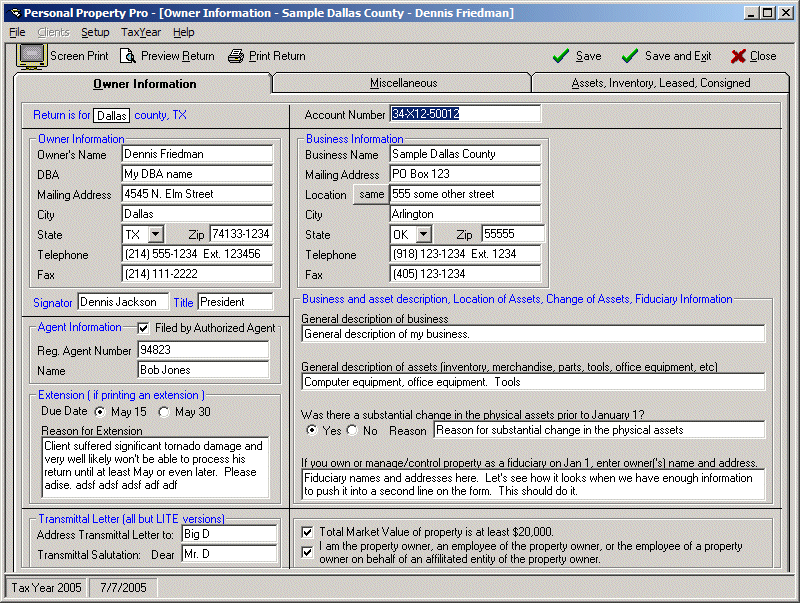
Task: Click the Business Name field
Action: [465, 154]
